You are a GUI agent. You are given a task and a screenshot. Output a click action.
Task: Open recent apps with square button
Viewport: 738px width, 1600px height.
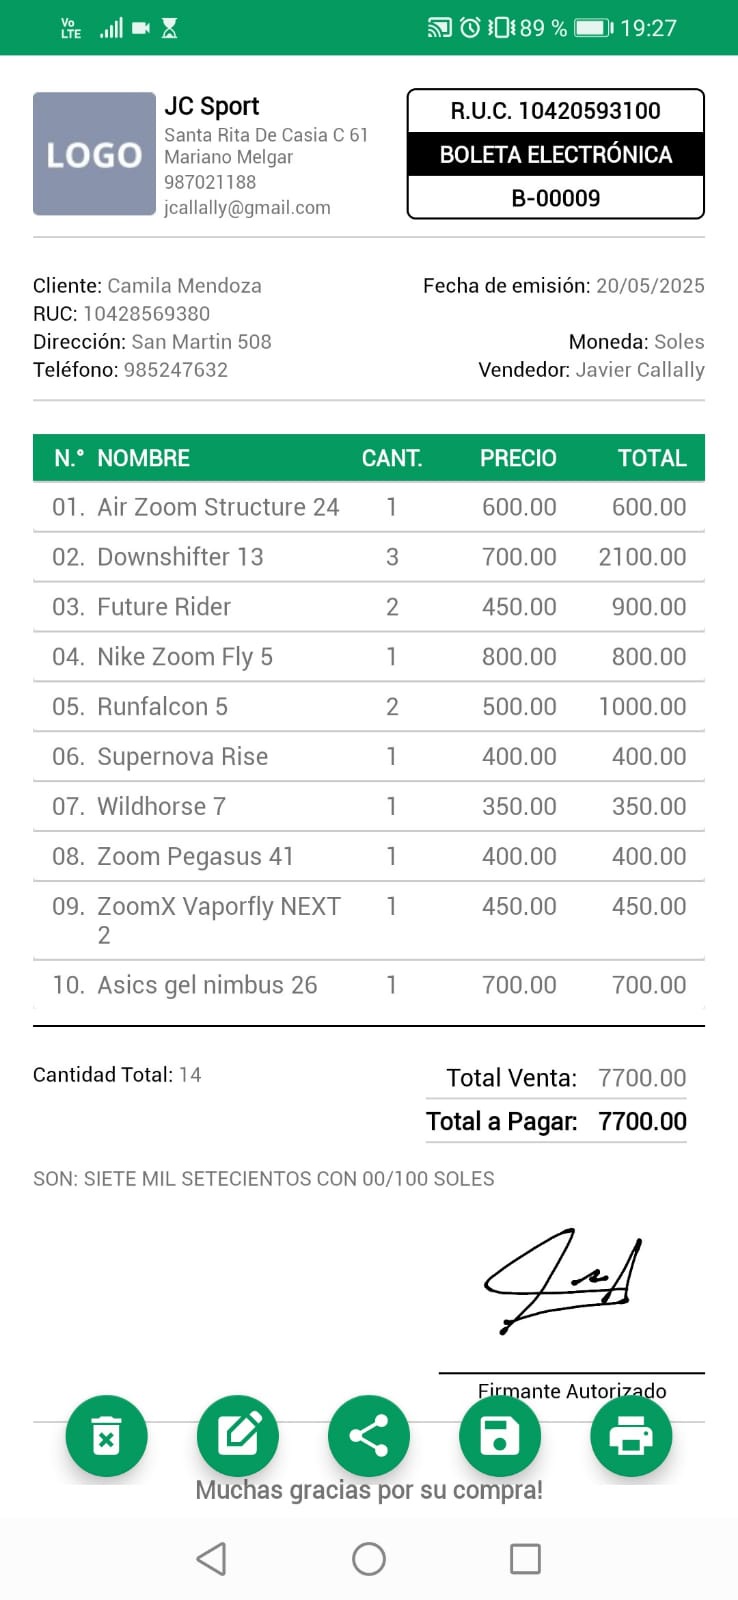click(525, 1558)
